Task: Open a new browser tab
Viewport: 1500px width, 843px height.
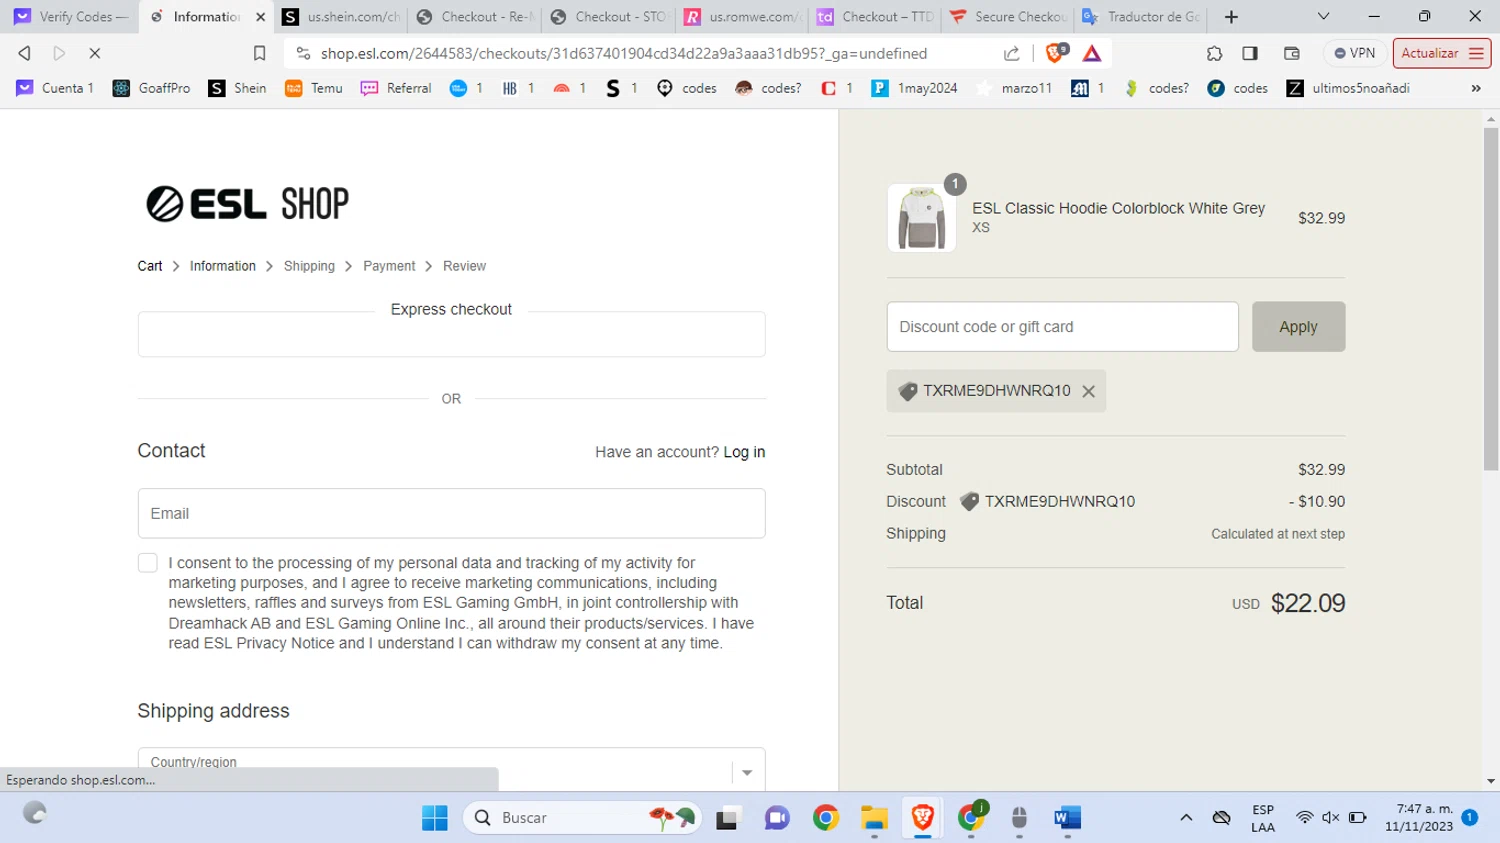Action: pyautogui.click(x=1231, y=17)
